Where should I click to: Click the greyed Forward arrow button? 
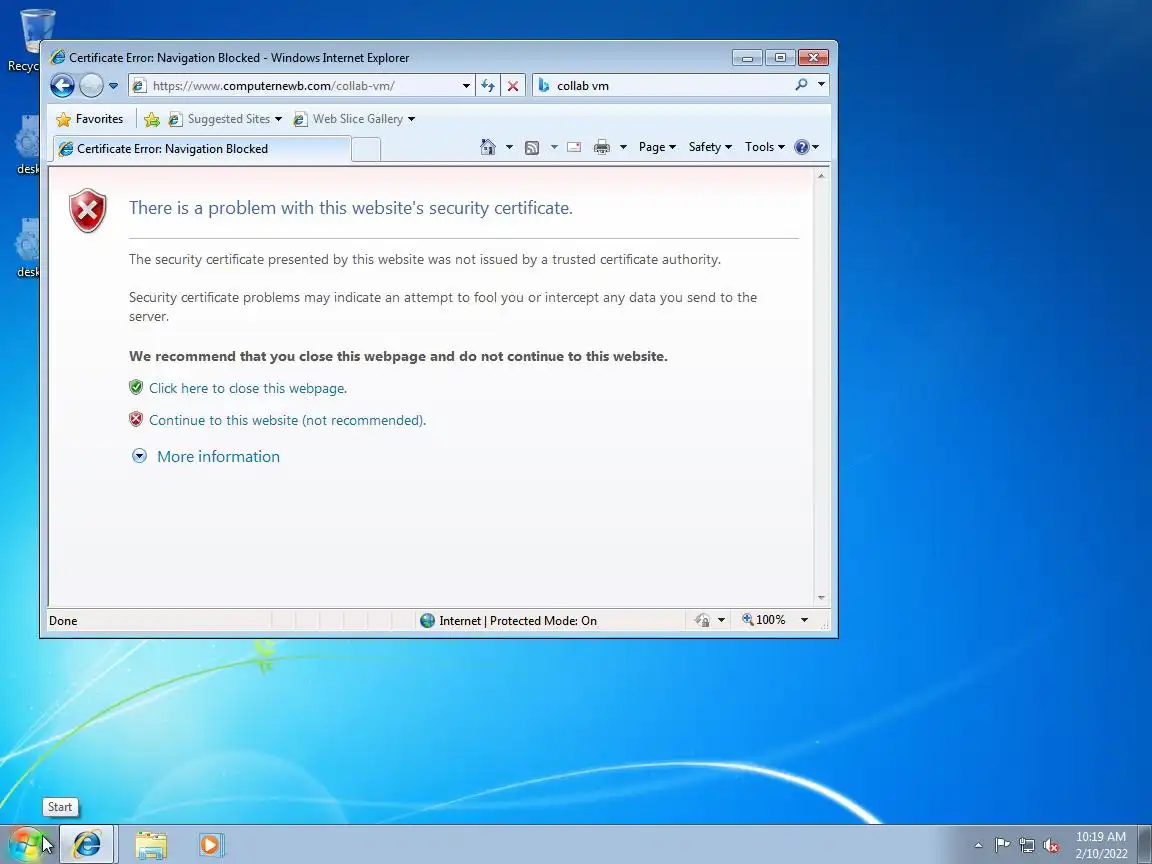pos(91,86)
